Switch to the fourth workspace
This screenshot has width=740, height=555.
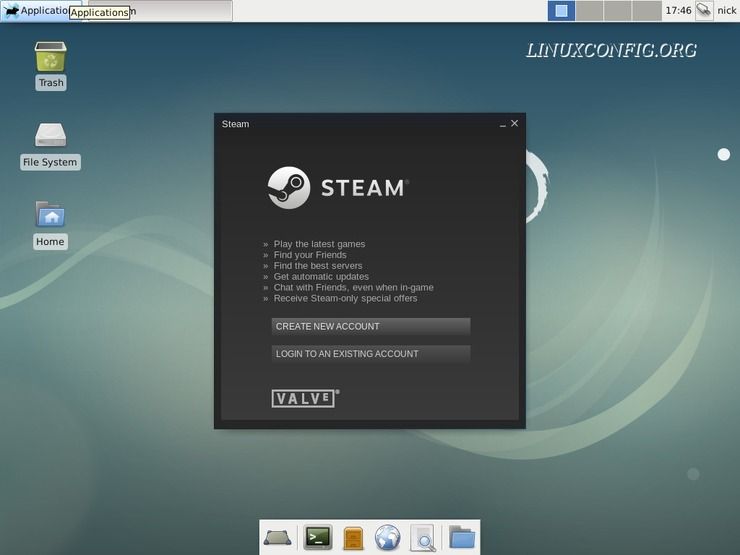click(647, 11)
